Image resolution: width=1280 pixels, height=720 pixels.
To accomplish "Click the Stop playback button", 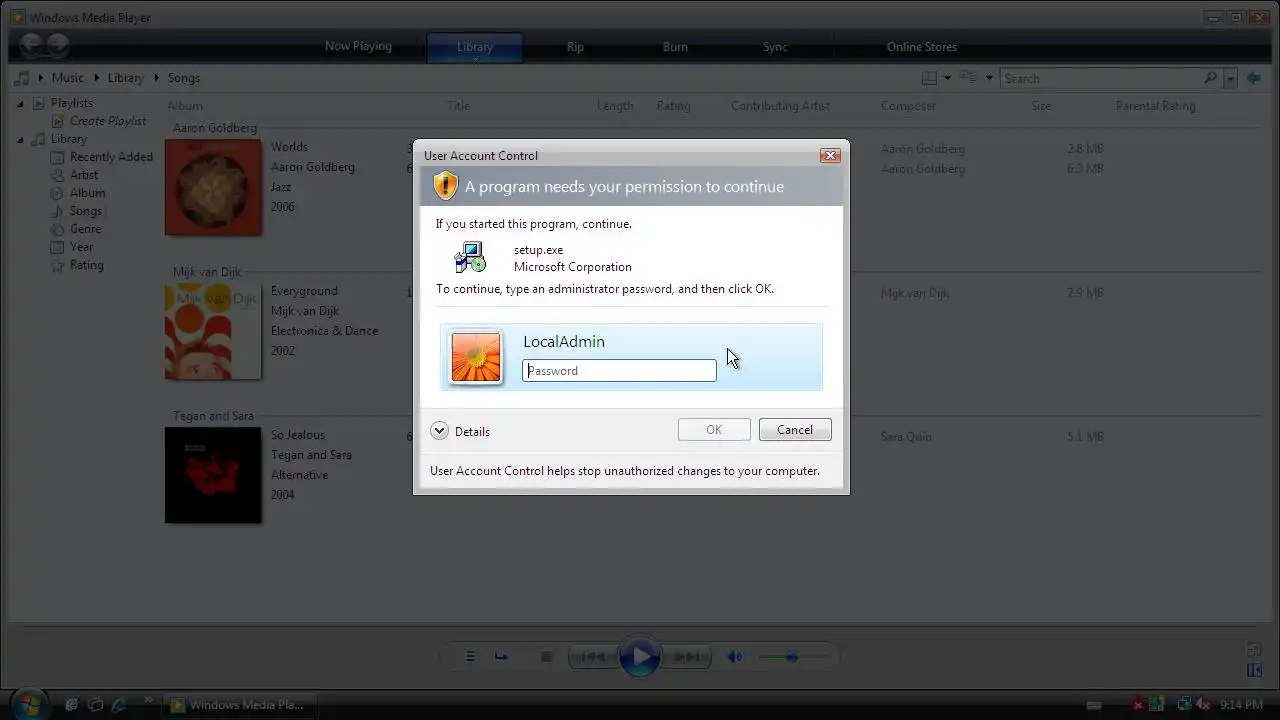I will click(x=546, y=657).
